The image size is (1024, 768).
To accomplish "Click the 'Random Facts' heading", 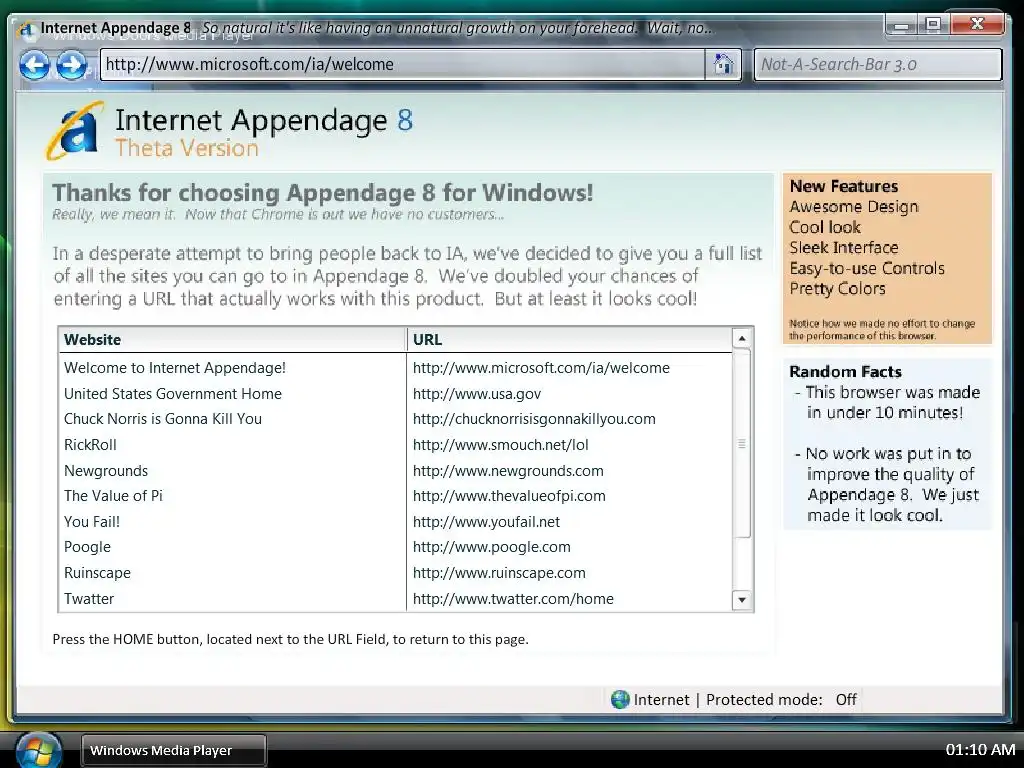I will (846, 372).
